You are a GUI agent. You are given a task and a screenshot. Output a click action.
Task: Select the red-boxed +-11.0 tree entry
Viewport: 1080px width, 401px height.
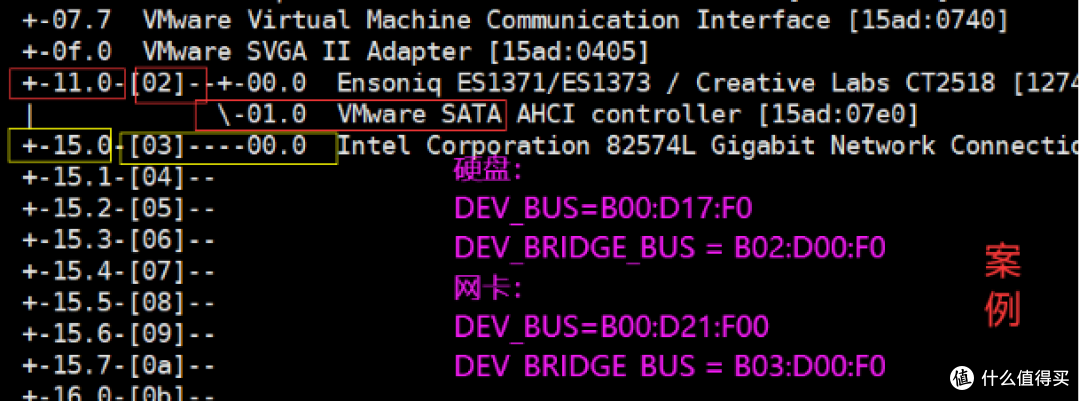click(68, 83)
